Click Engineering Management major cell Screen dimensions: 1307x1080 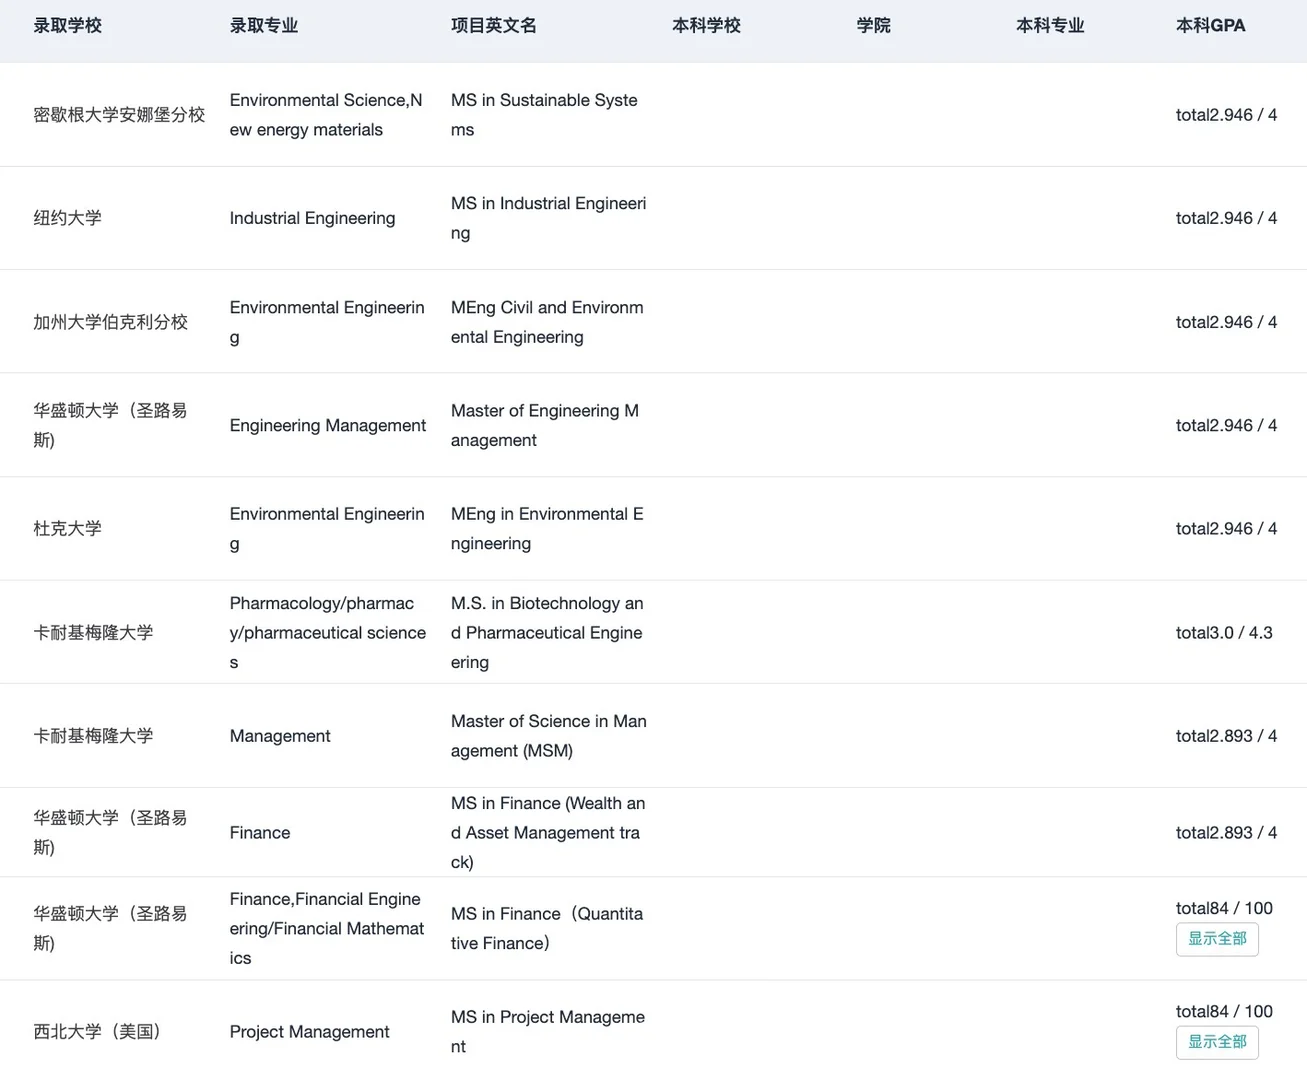328,425
